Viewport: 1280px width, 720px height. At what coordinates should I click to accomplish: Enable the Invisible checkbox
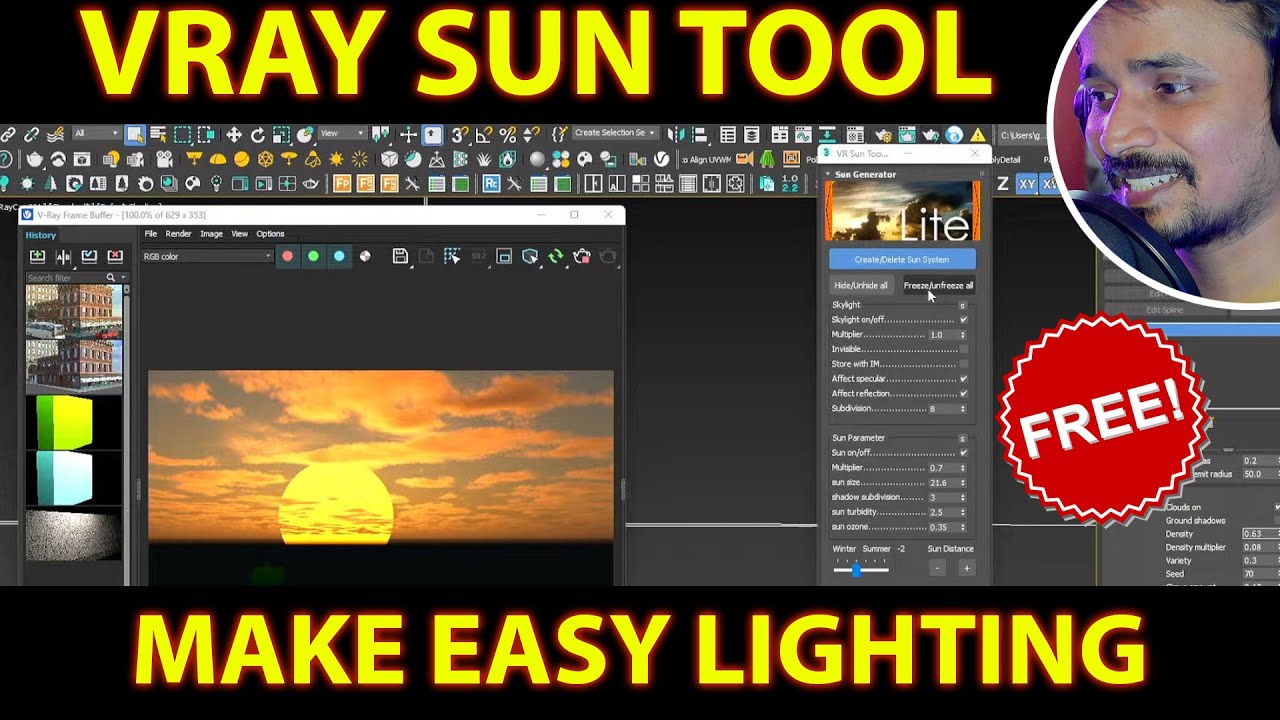point(963,349)
